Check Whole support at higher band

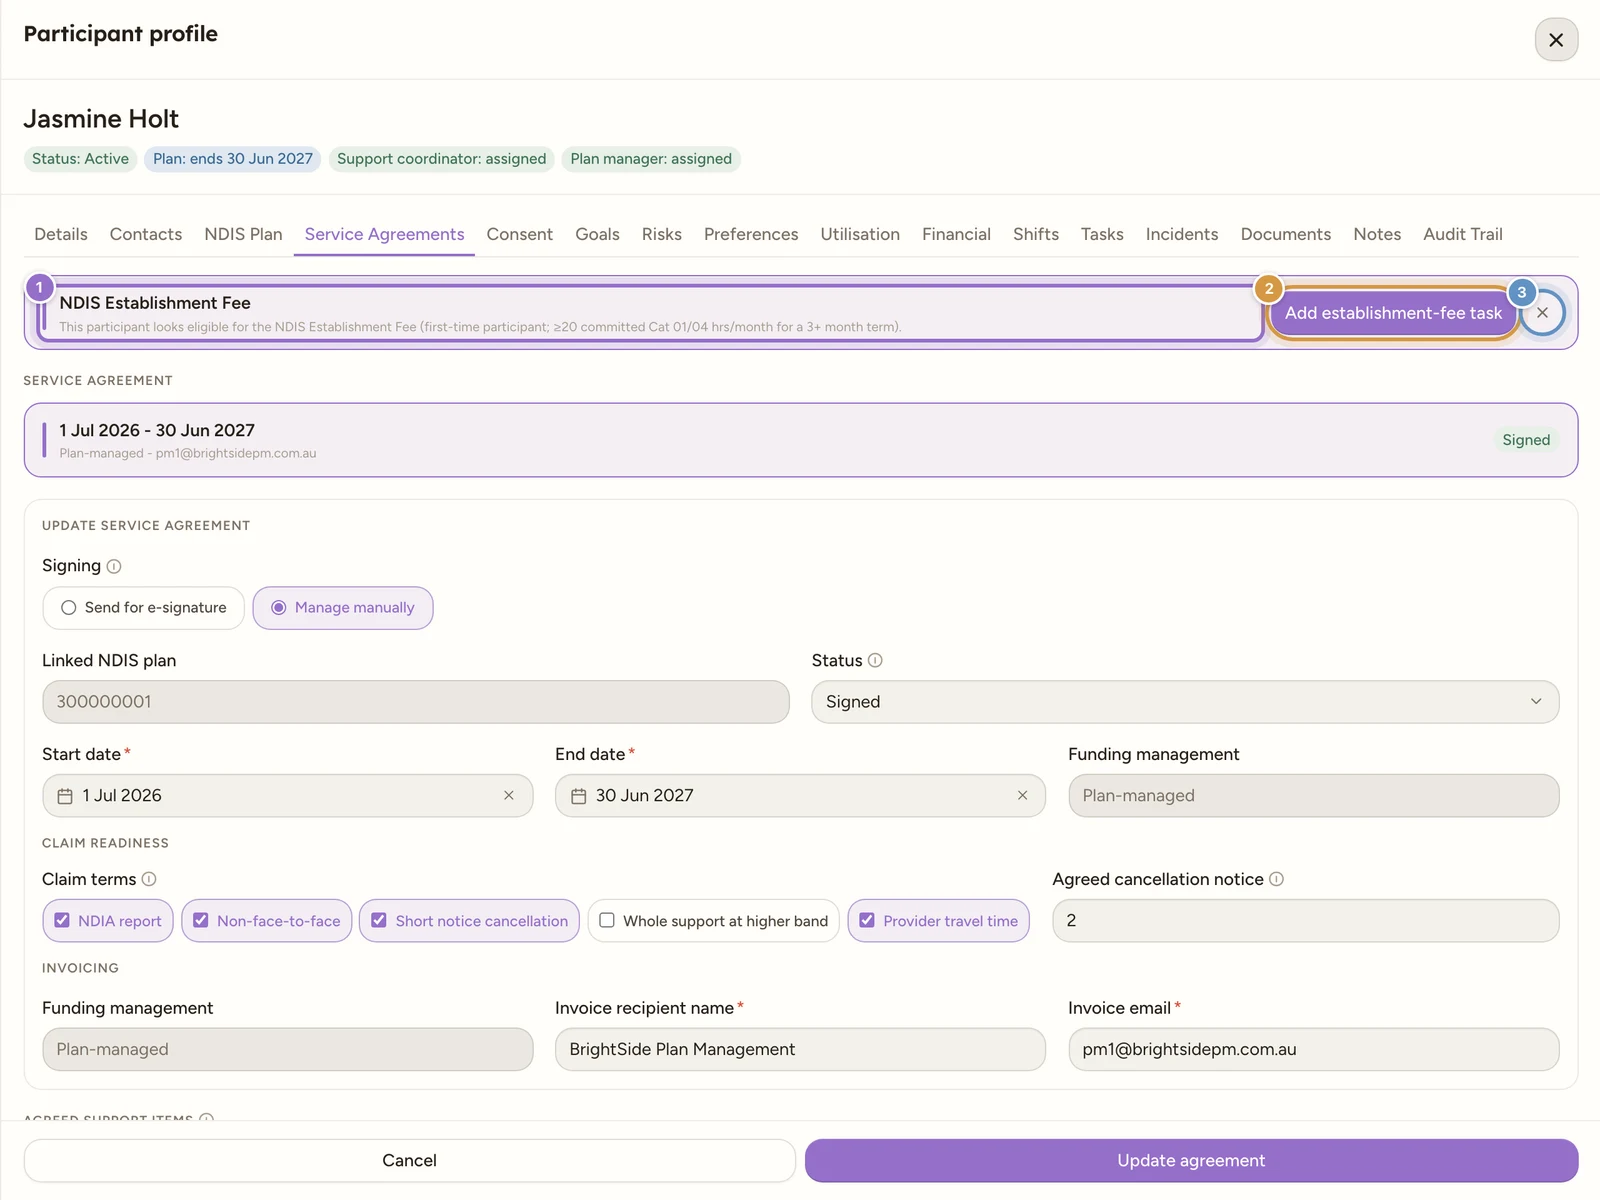tap(714, 921)
